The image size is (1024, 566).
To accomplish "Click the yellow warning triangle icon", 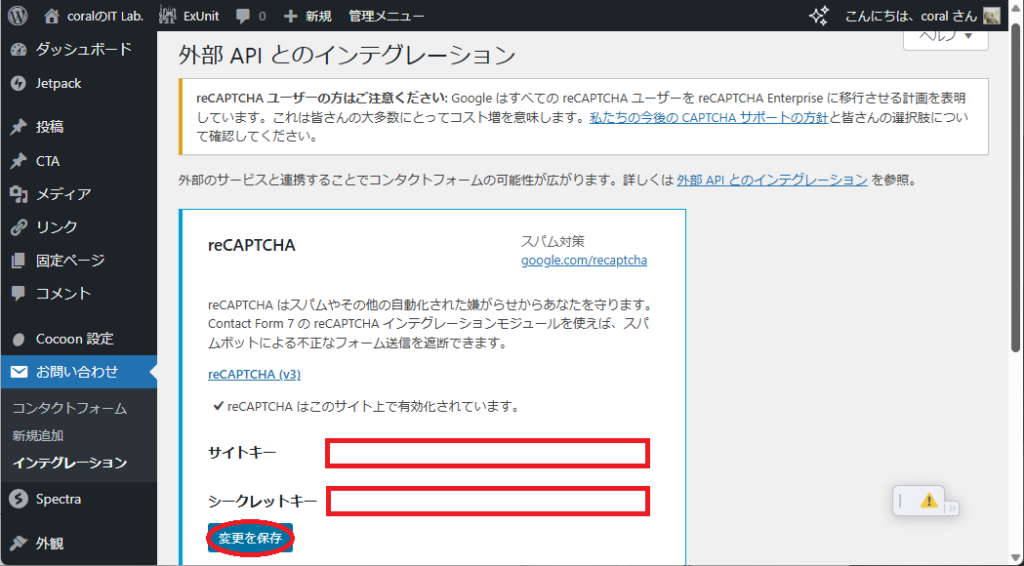I will pos(929,501).
